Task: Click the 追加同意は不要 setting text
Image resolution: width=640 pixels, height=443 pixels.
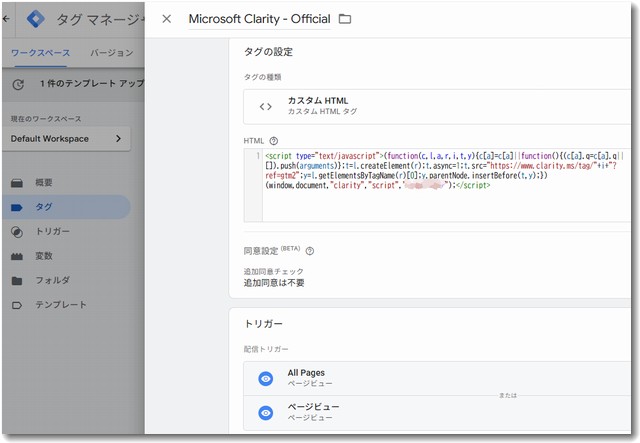Action: [274, 283]
